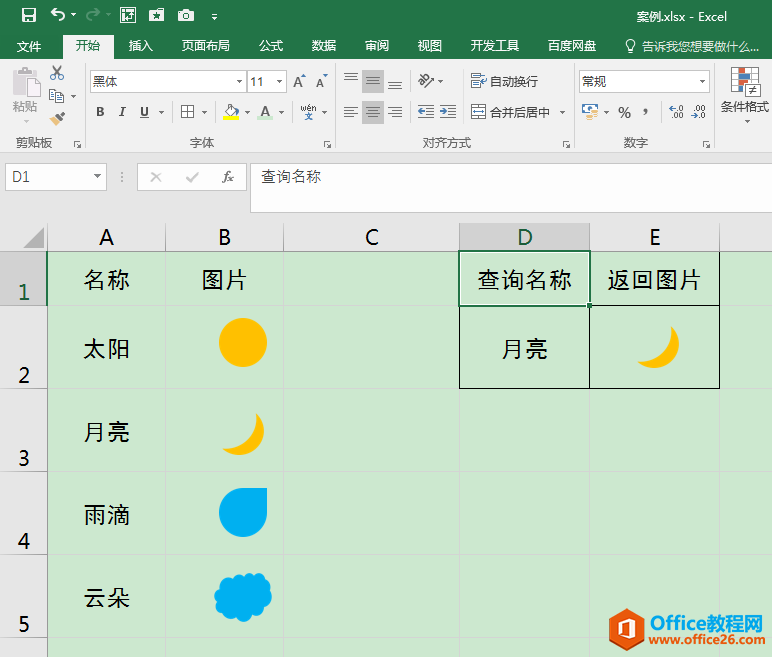Image resolution: width=772 pixels, height=657 pixels.
Task: Switch to the 插入 ribbon tab
Action: [x=141, y=46]
